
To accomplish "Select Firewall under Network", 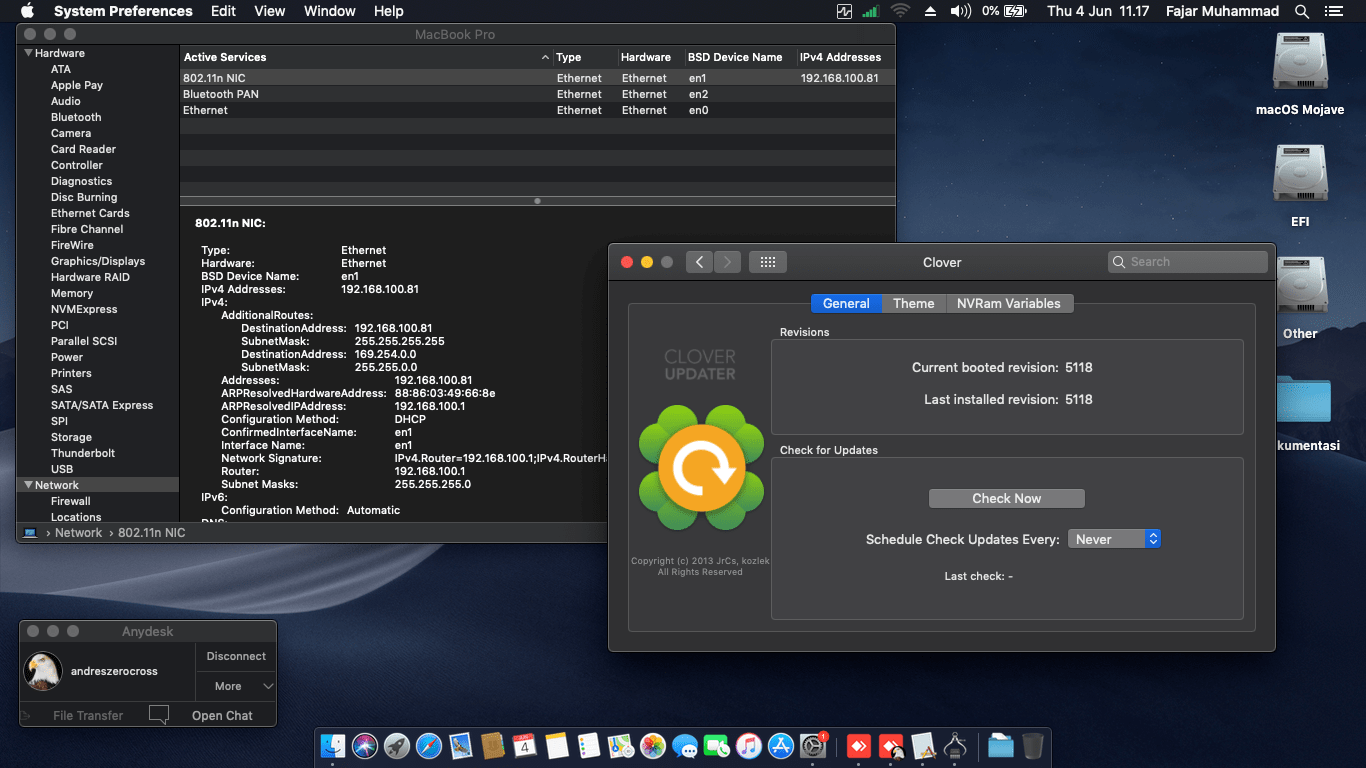I will coord(71,501).
